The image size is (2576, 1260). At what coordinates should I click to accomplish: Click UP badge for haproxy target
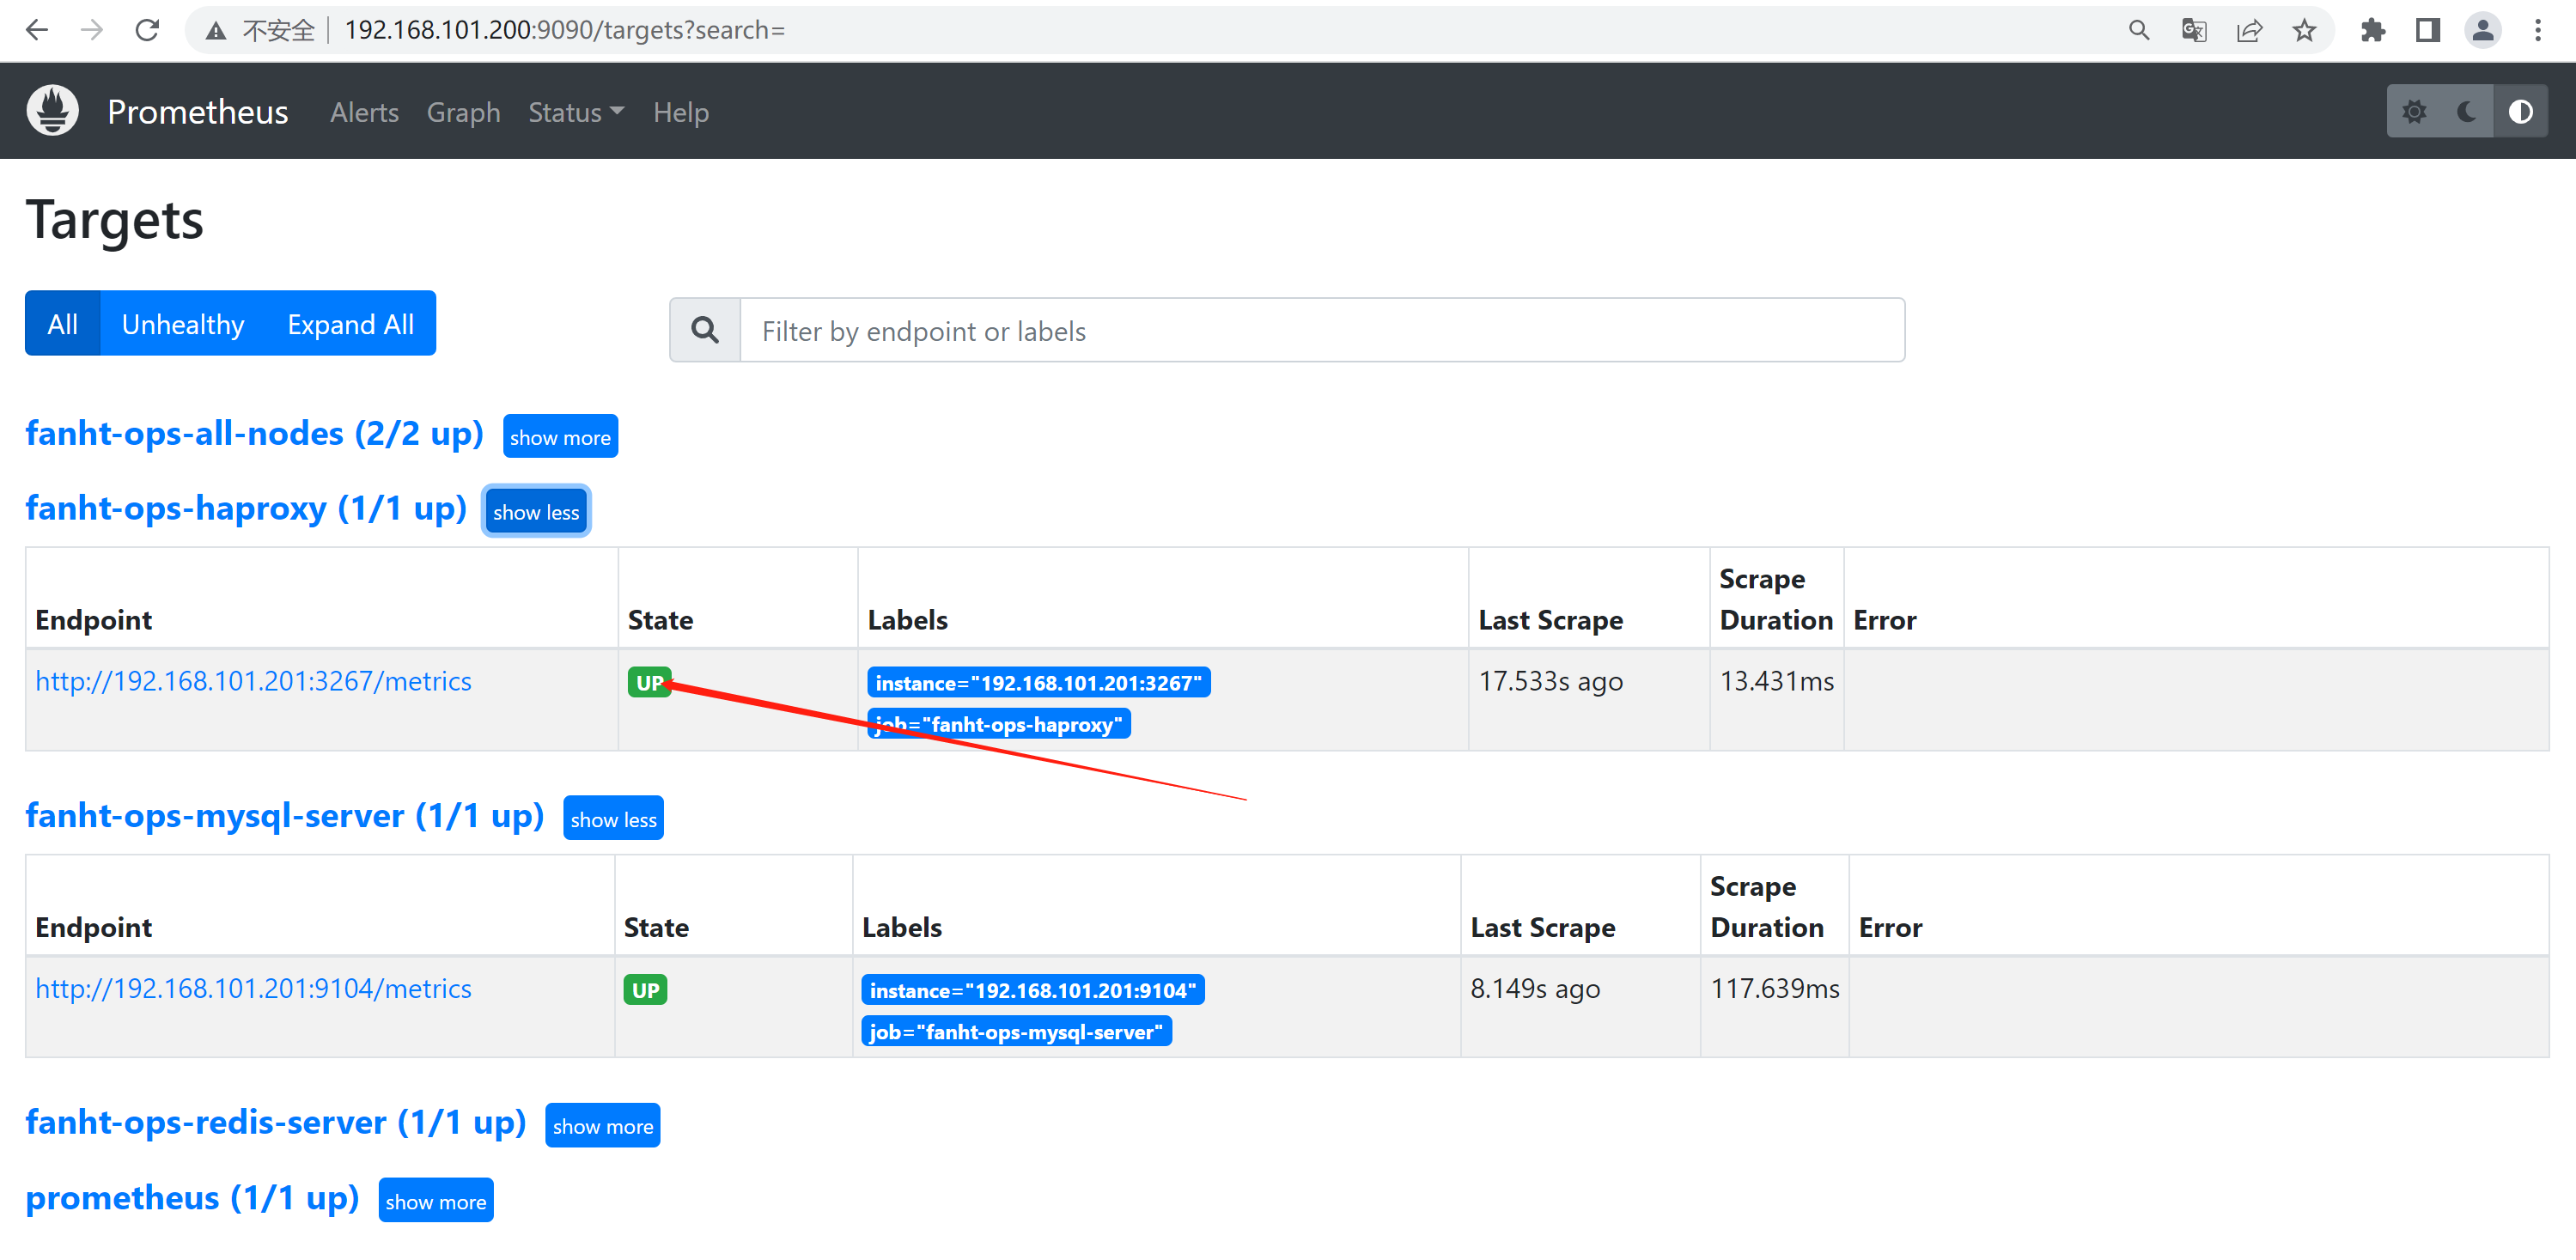(x=649, y=682)
